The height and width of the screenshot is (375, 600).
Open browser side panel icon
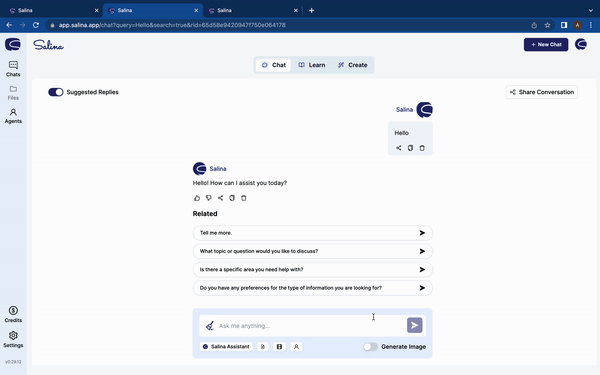[x=564, y=25]
